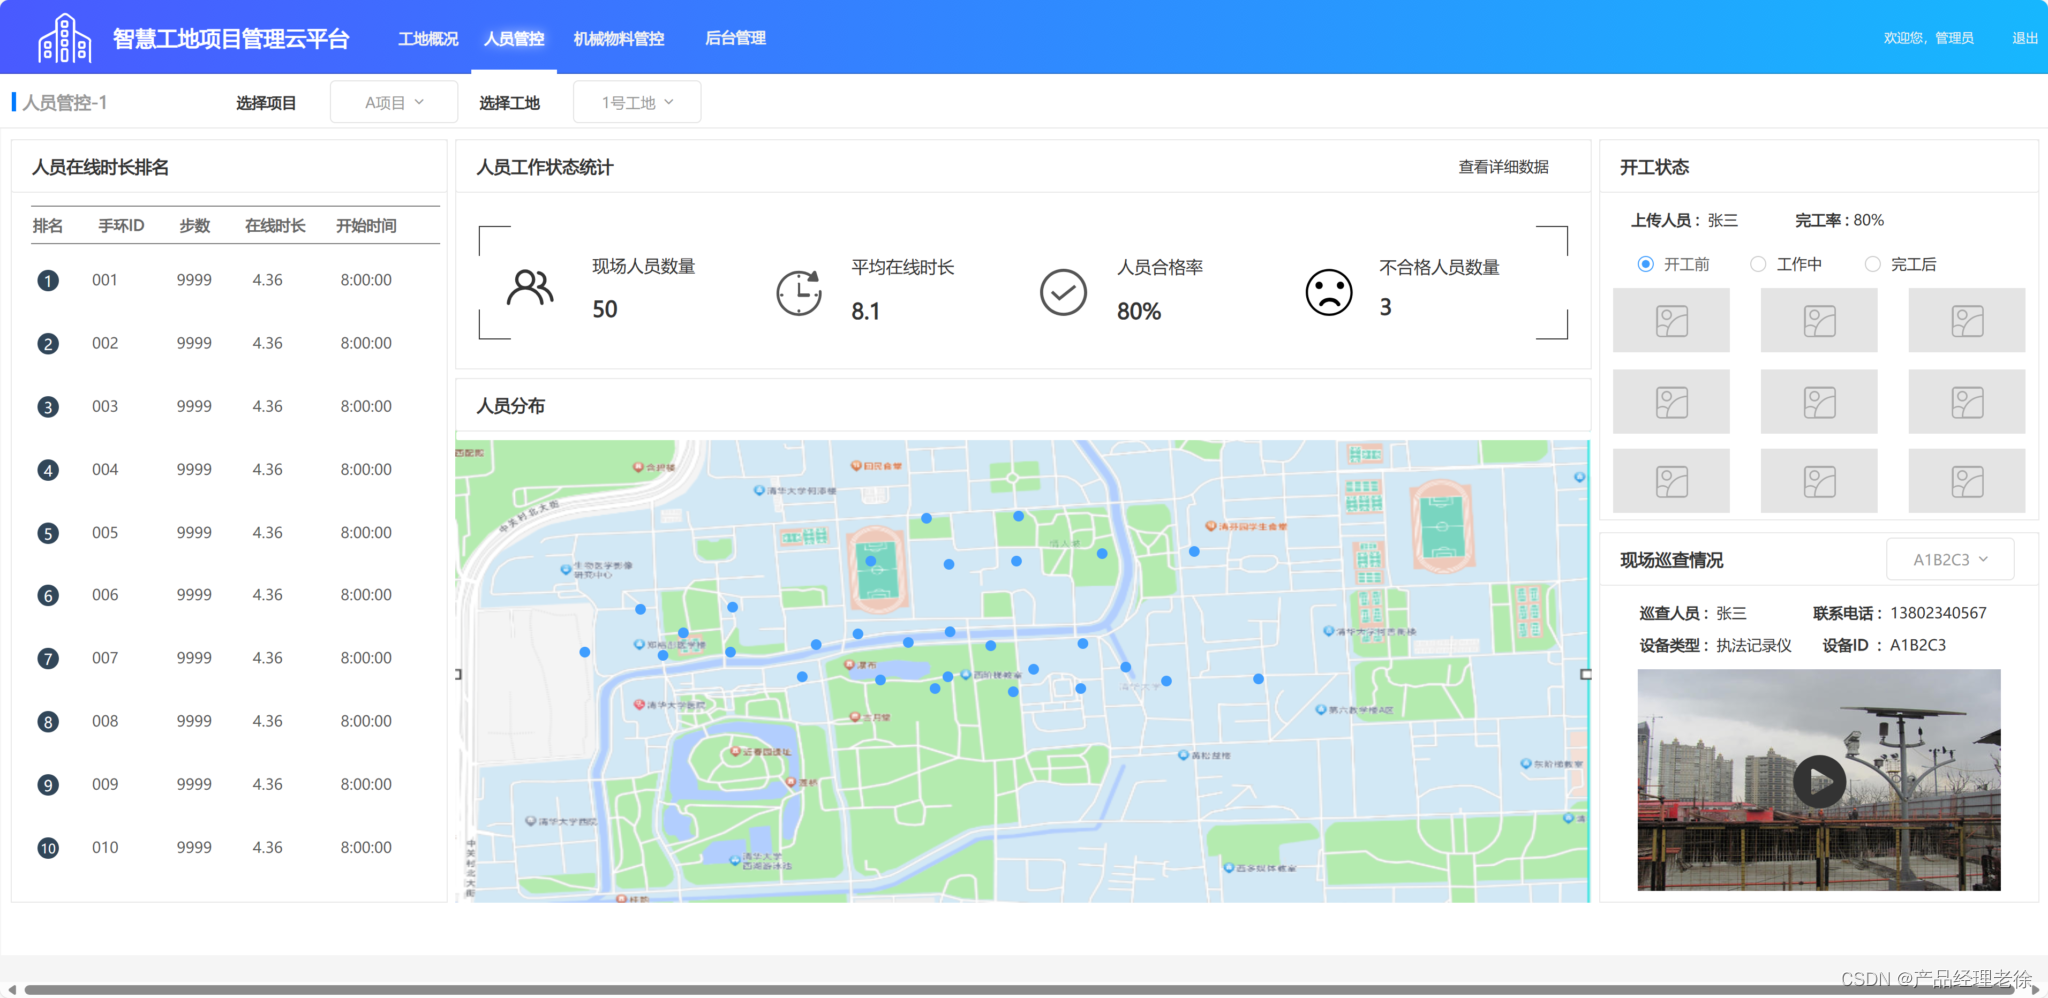Open the 1号工地 site dropdown

pyautogui.click(x=637, y=102)
